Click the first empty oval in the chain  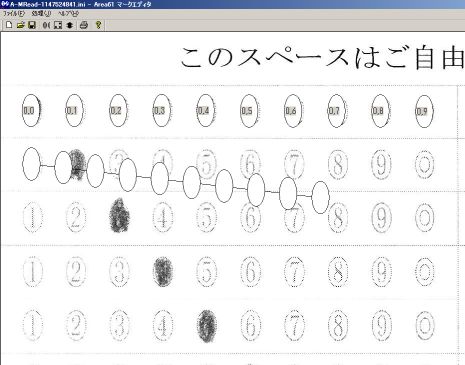pyautogui.click(x=31, y=164)
